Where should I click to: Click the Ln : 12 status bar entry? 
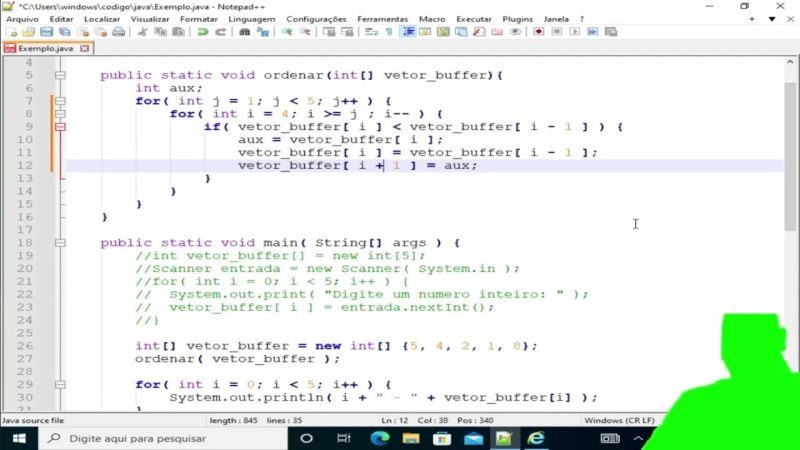coord(395,420)
